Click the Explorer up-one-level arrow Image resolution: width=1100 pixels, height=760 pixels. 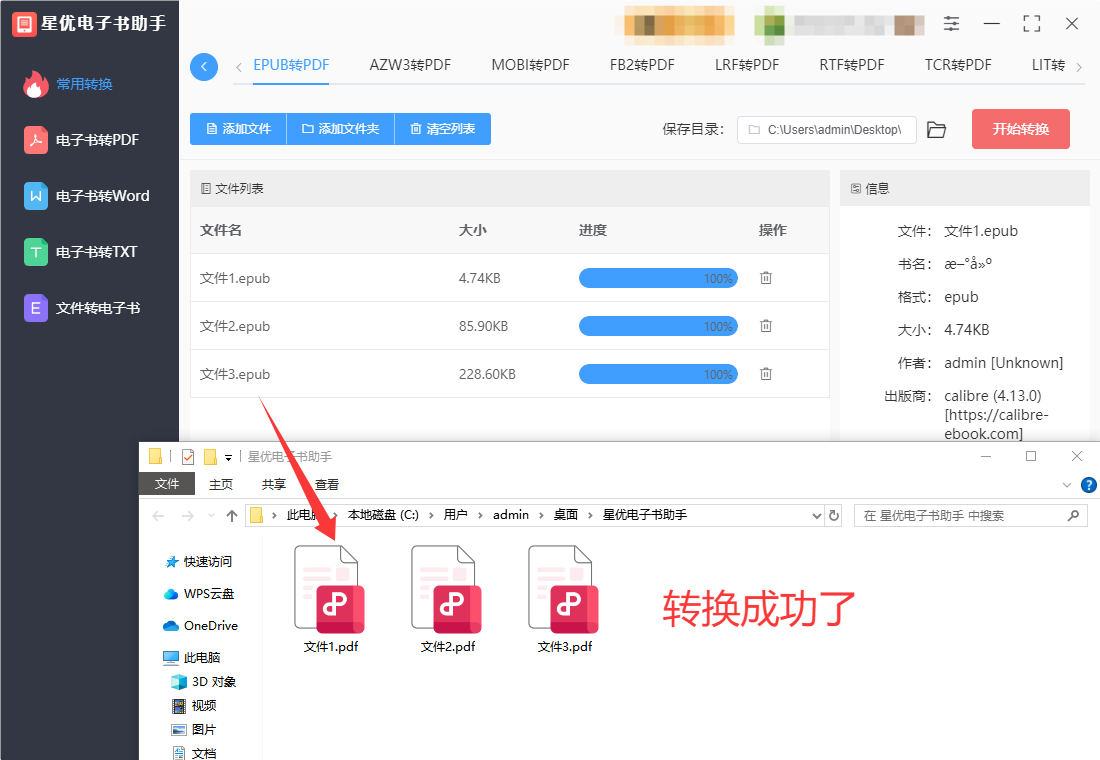click(x=232, y=516)
